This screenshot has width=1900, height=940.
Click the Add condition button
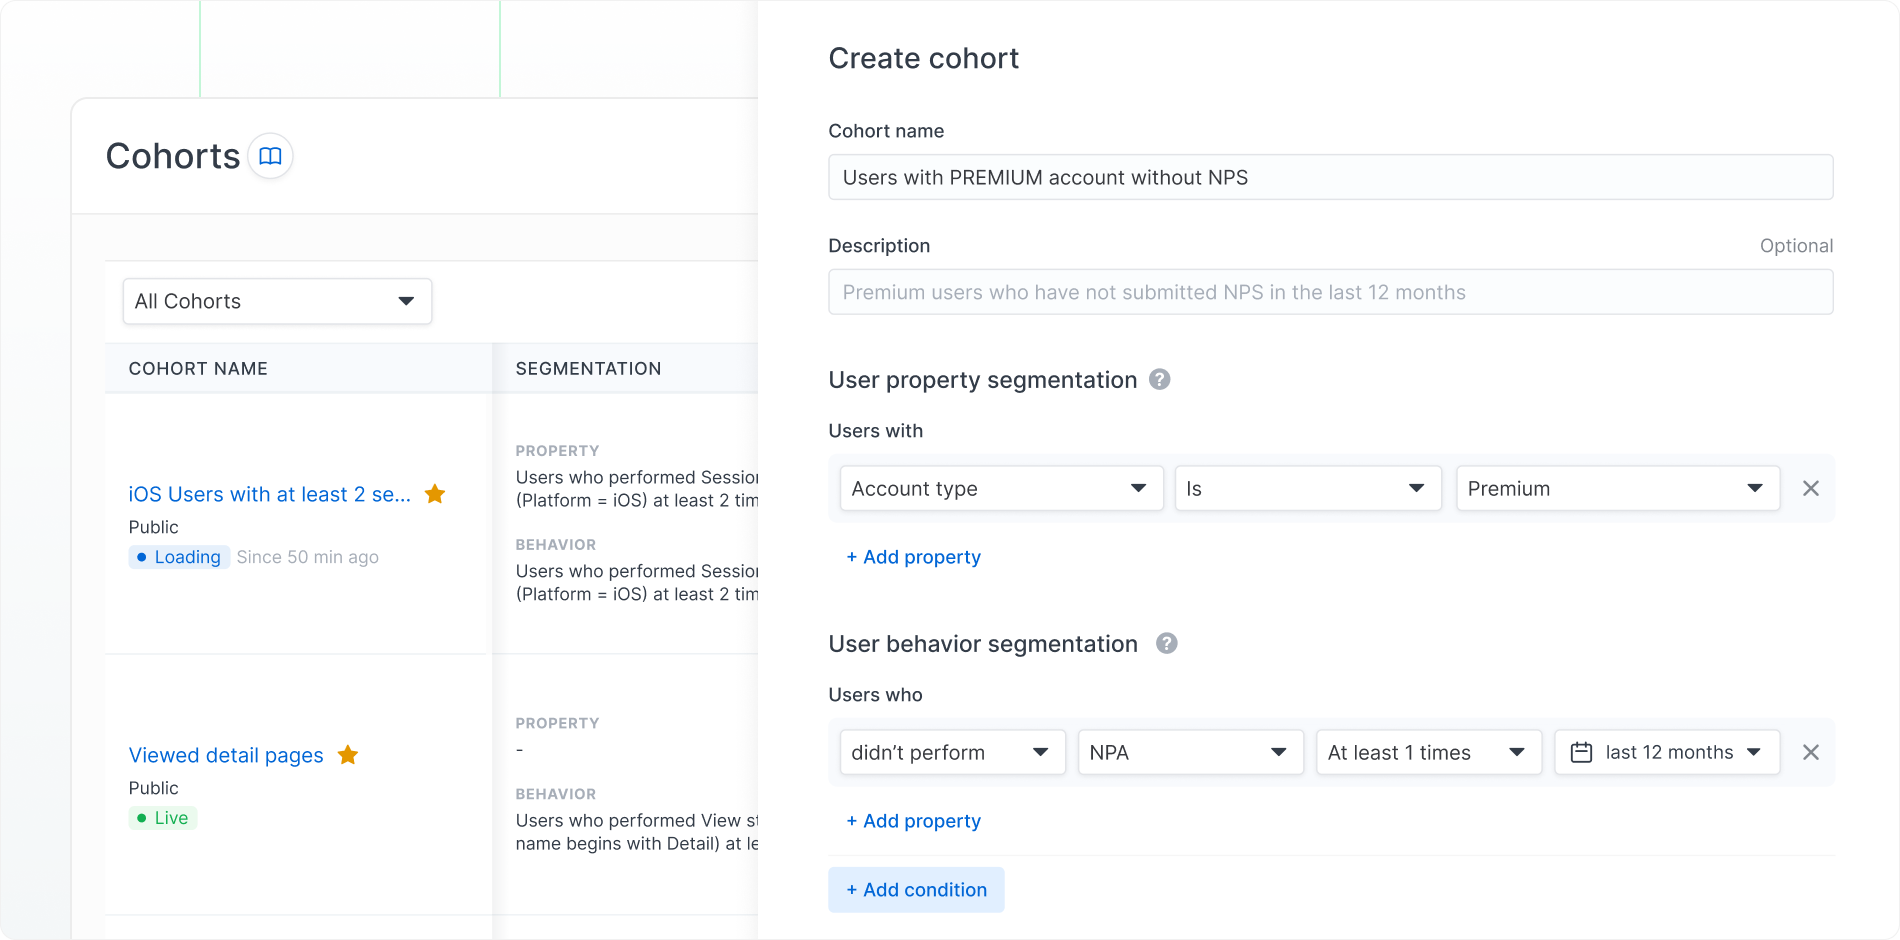pos(916,889)
